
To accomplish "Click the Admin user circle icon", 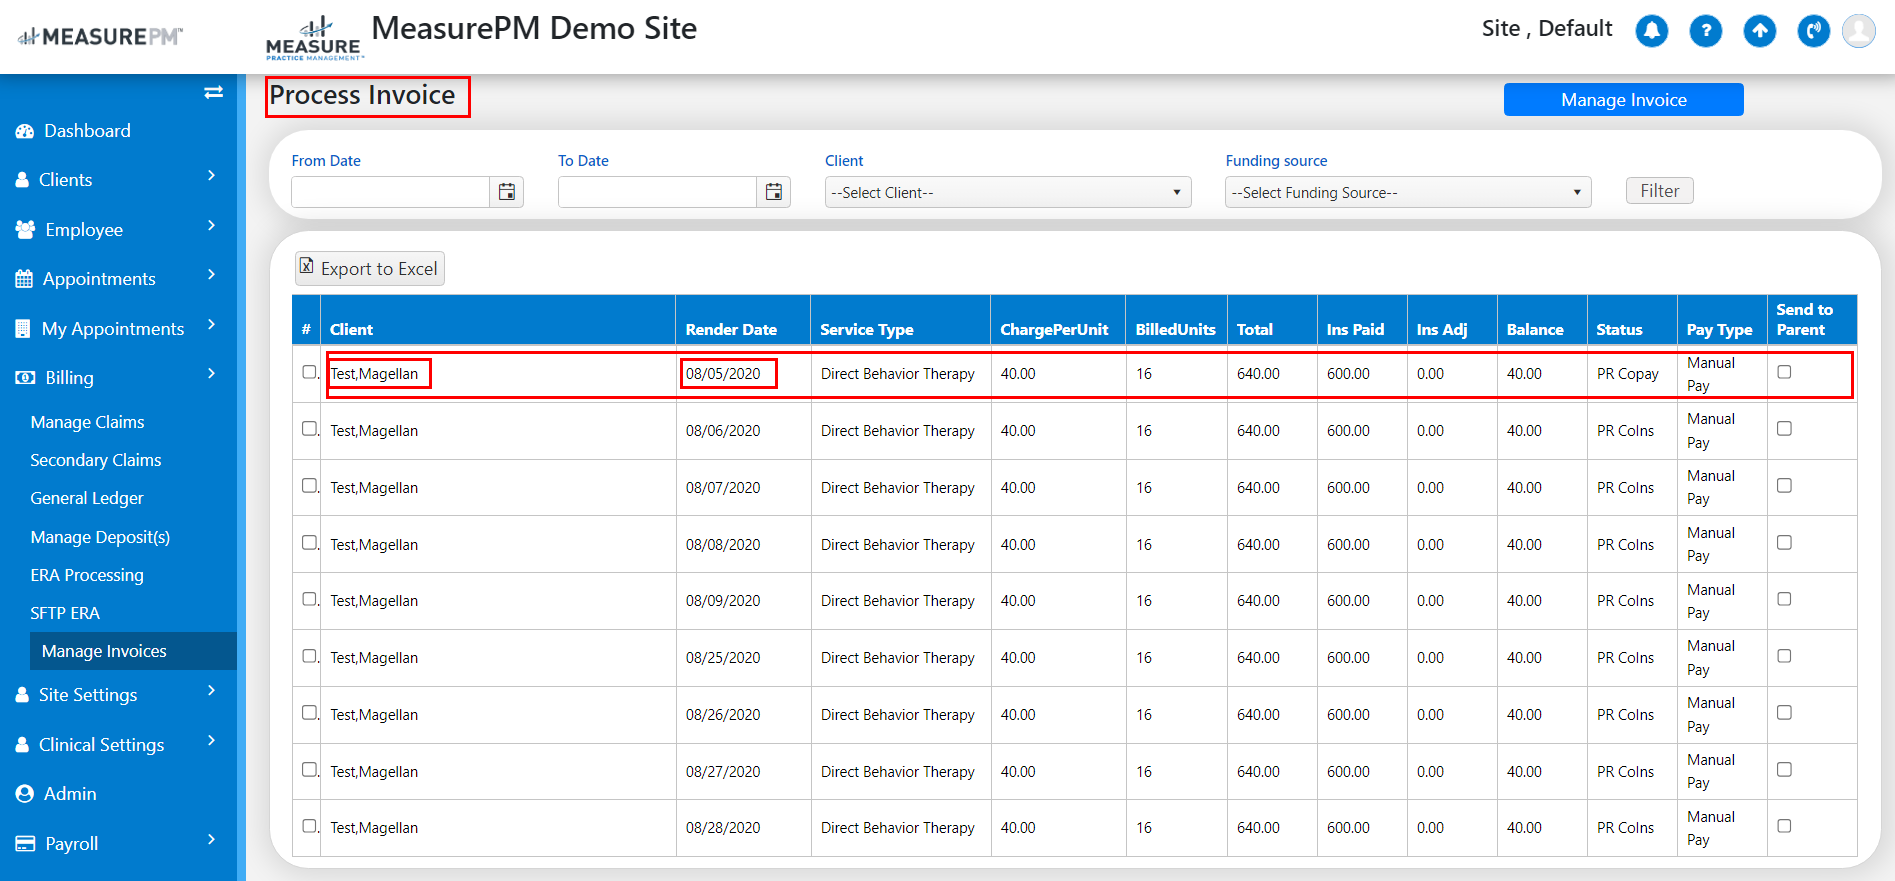I will [x=25, y=794].
